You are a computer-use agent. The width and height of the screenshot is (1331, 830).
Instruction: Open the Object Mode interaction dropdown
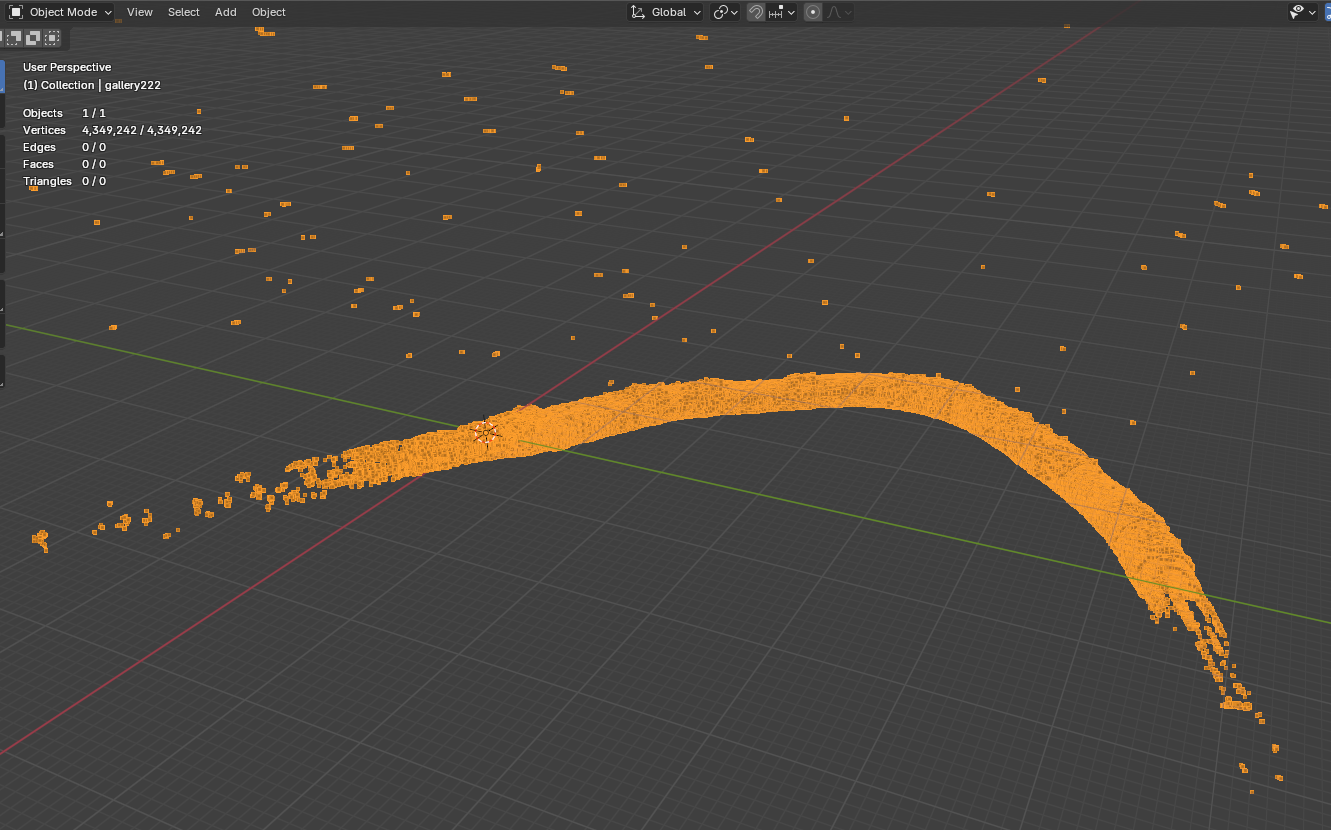[x=60, y=12]
